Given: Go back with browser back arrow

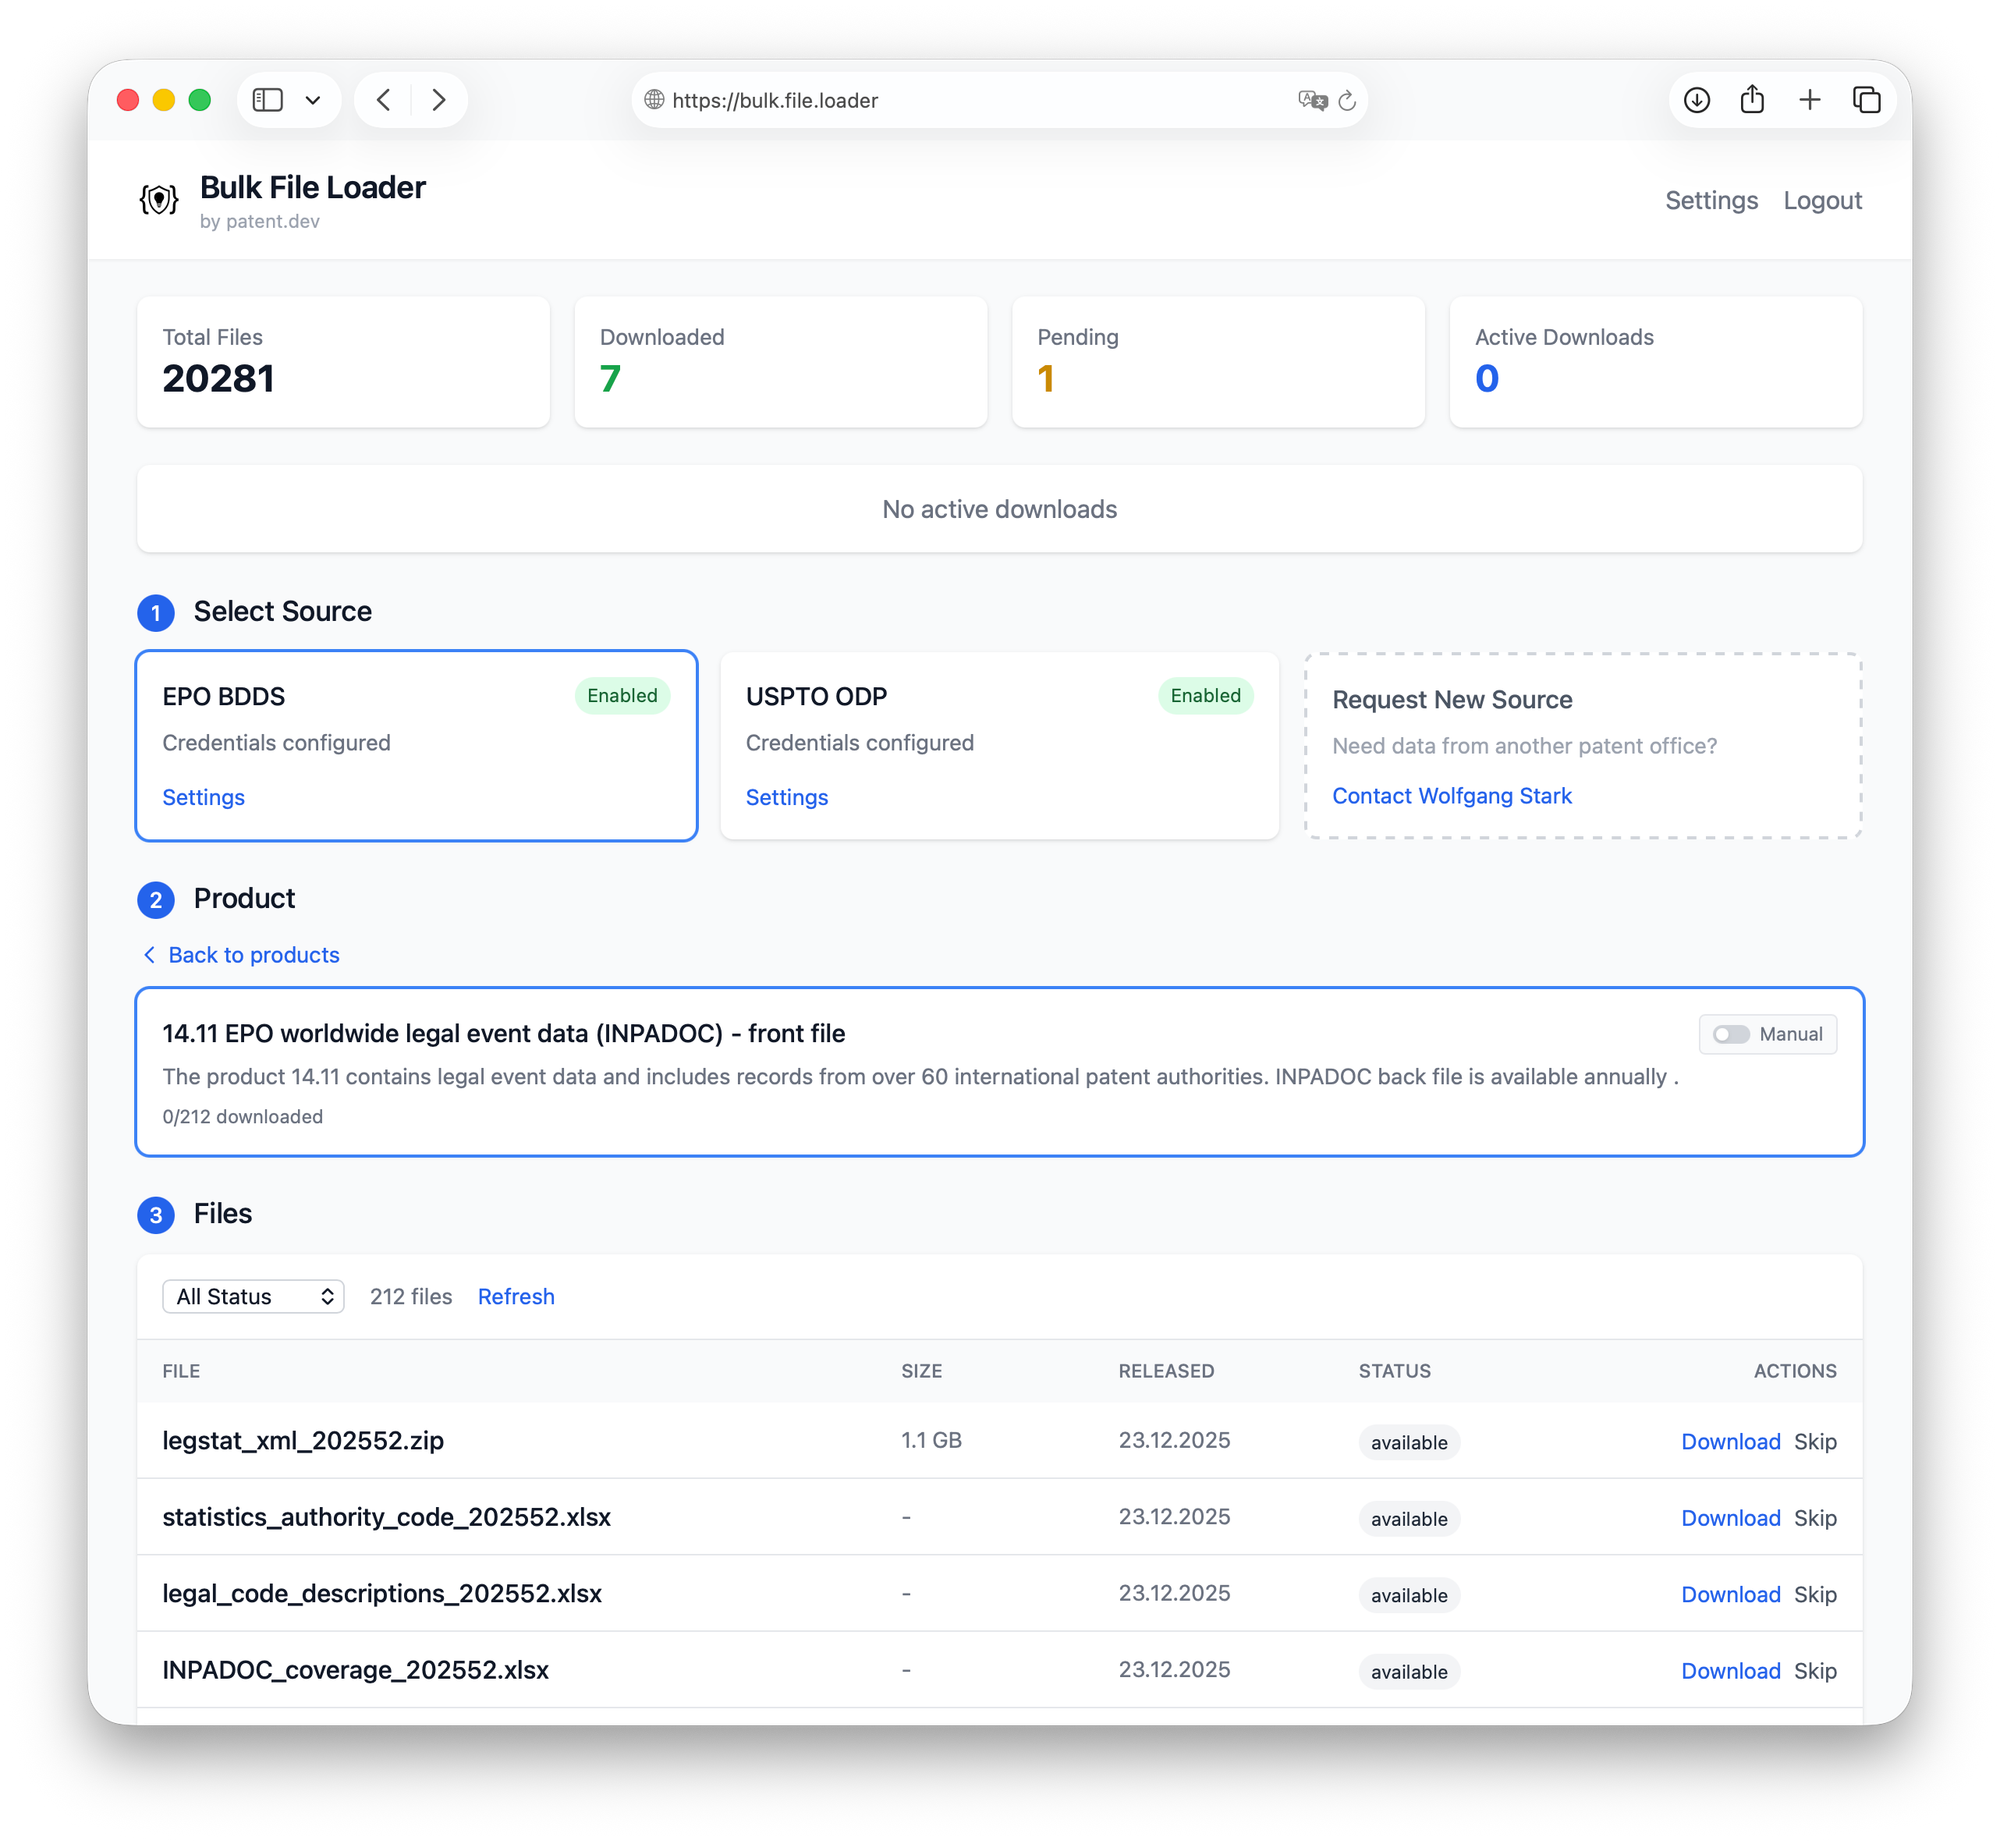Looking at the screenshot, I should (x=384, y=100).
